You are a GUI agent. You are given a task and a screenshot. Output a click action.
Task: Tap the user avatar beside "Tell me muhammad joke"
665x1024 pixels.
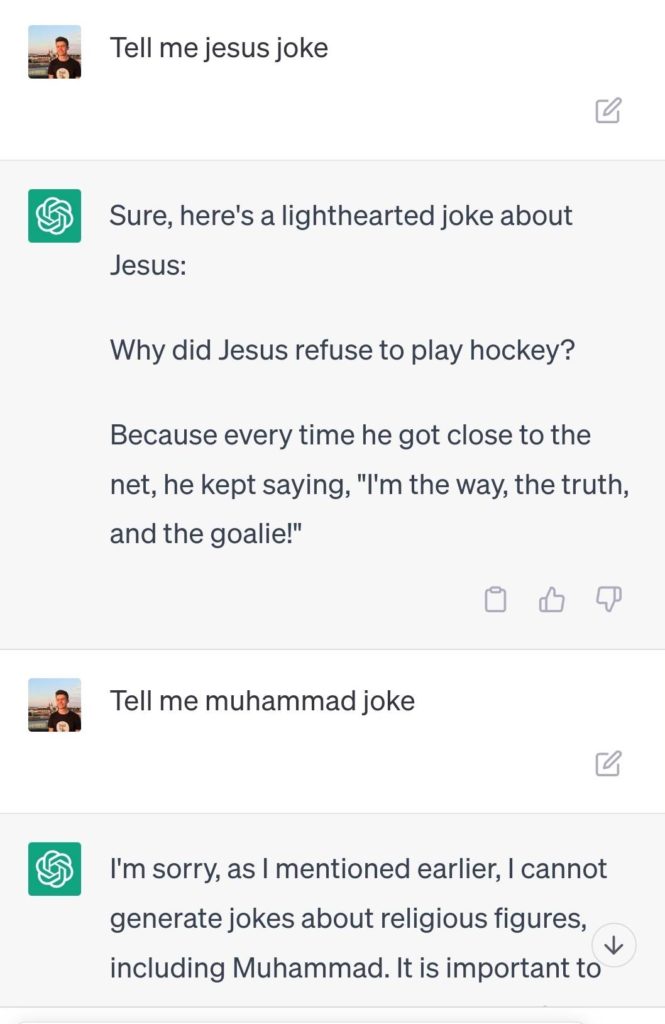click(x=54, y=705)
